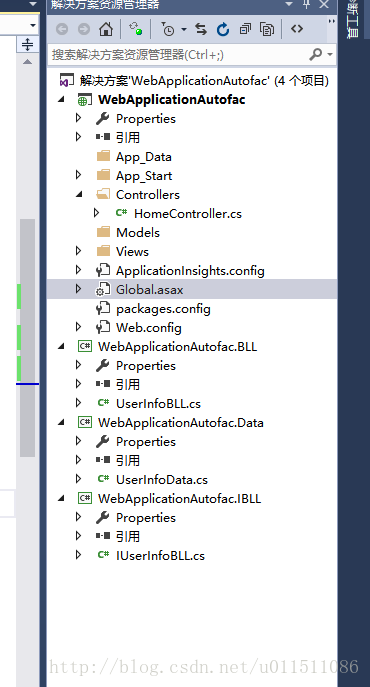The width and height of the screenshot is (370, 687).
Task: Expand 引用 under the IBLL project
Action: tap(78, 536)
